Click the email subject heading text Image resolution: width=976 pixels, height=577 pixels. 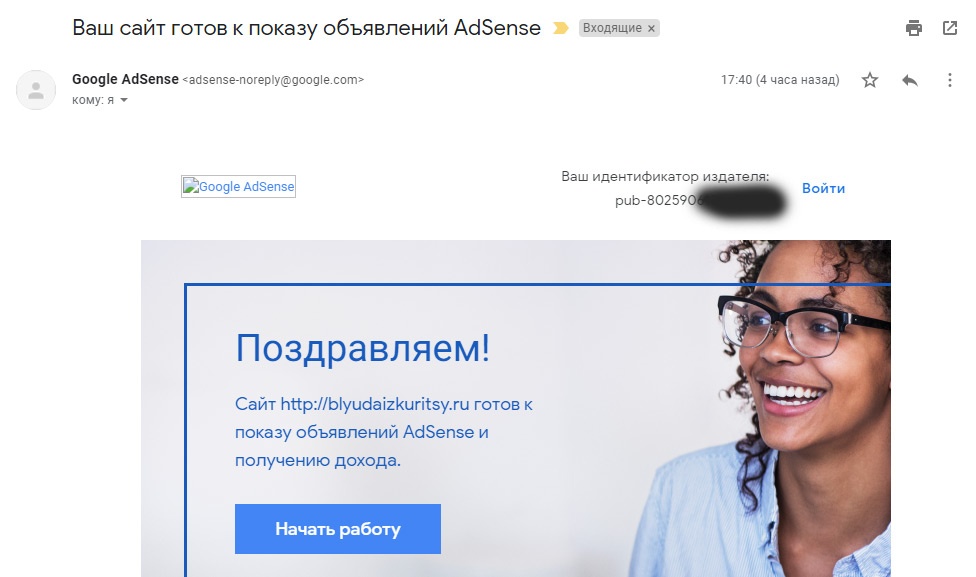pos(306,28)
